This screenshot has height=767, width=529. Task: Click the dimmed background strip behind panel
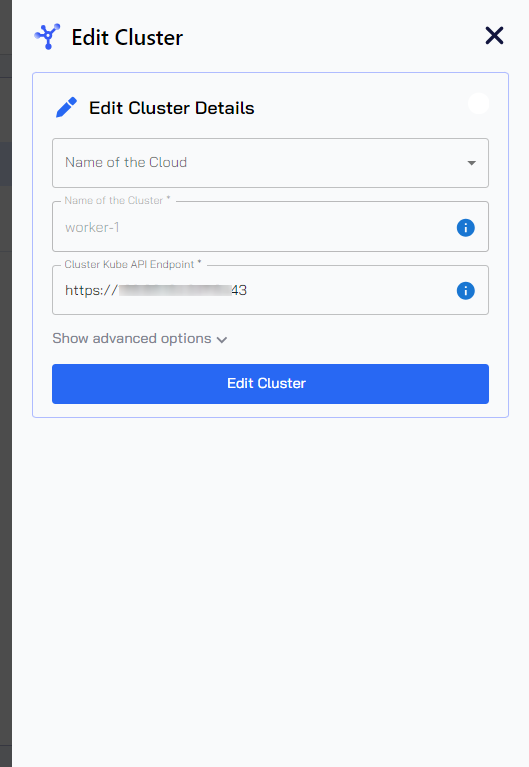[5, 384]
